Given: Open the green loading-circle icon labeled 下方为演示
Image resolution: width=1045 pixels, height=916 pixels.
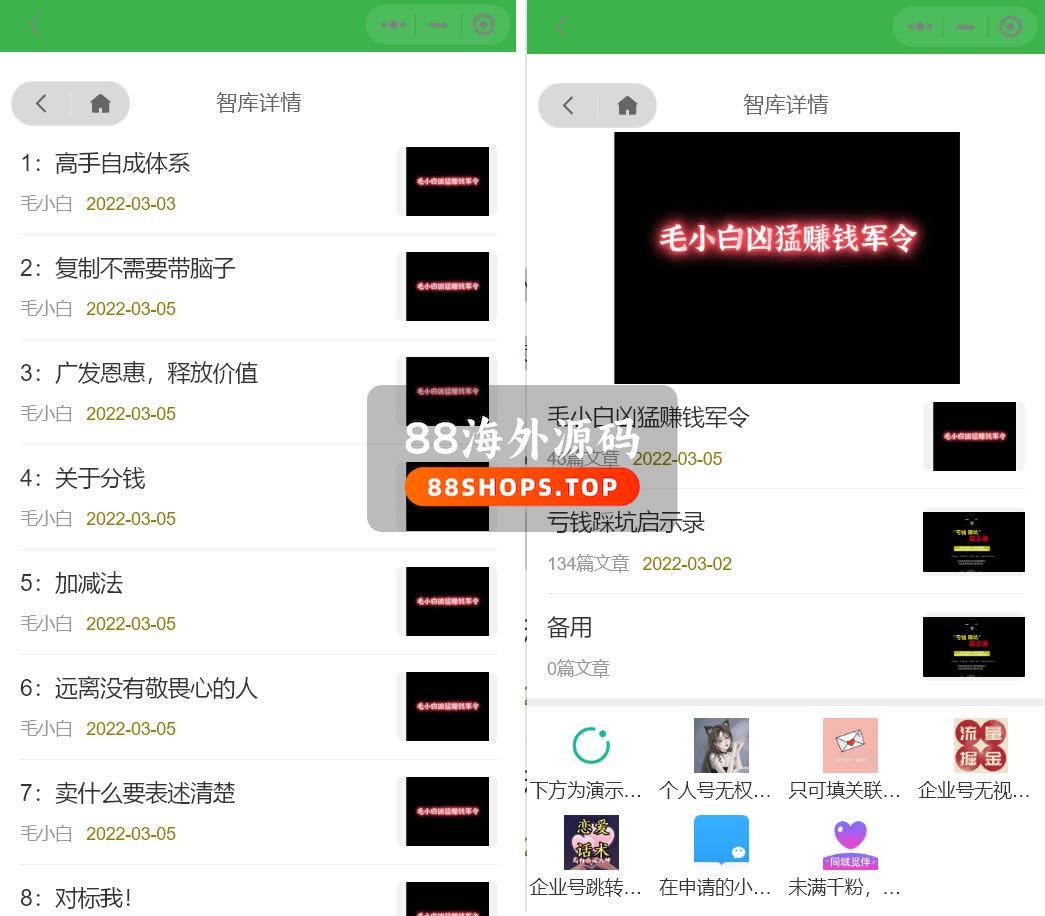Looking at the screenshot, I should pyautogui.click(x=591, y=746).
